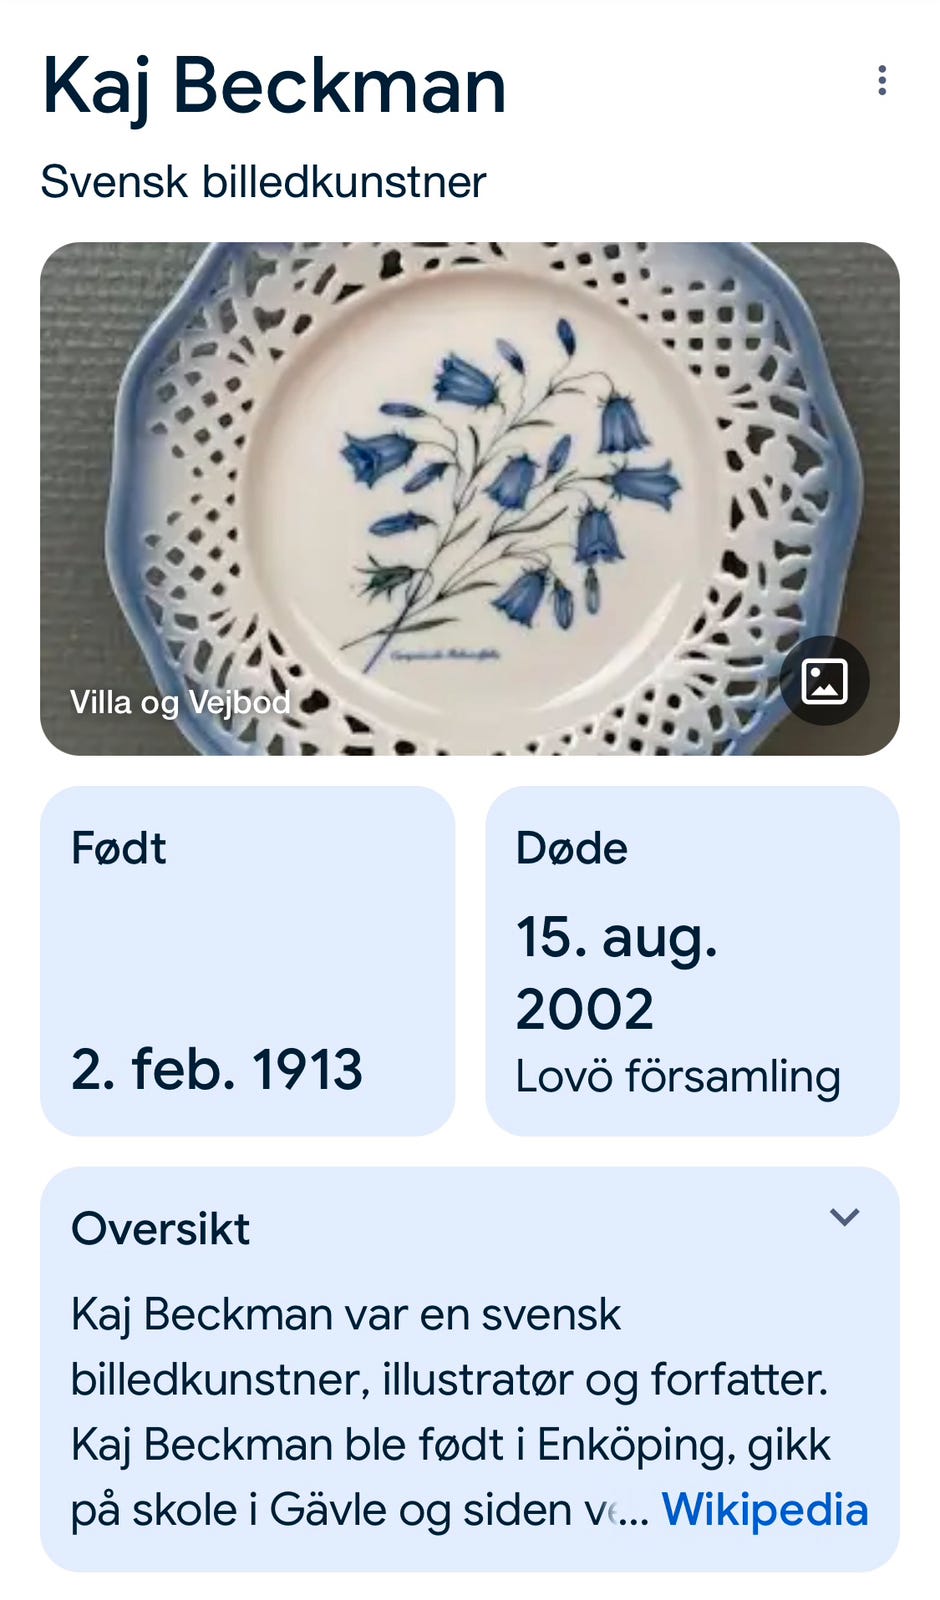940x1600 pixels.
Task: Open the Wikipedia link
Action: pos(765,1509)
